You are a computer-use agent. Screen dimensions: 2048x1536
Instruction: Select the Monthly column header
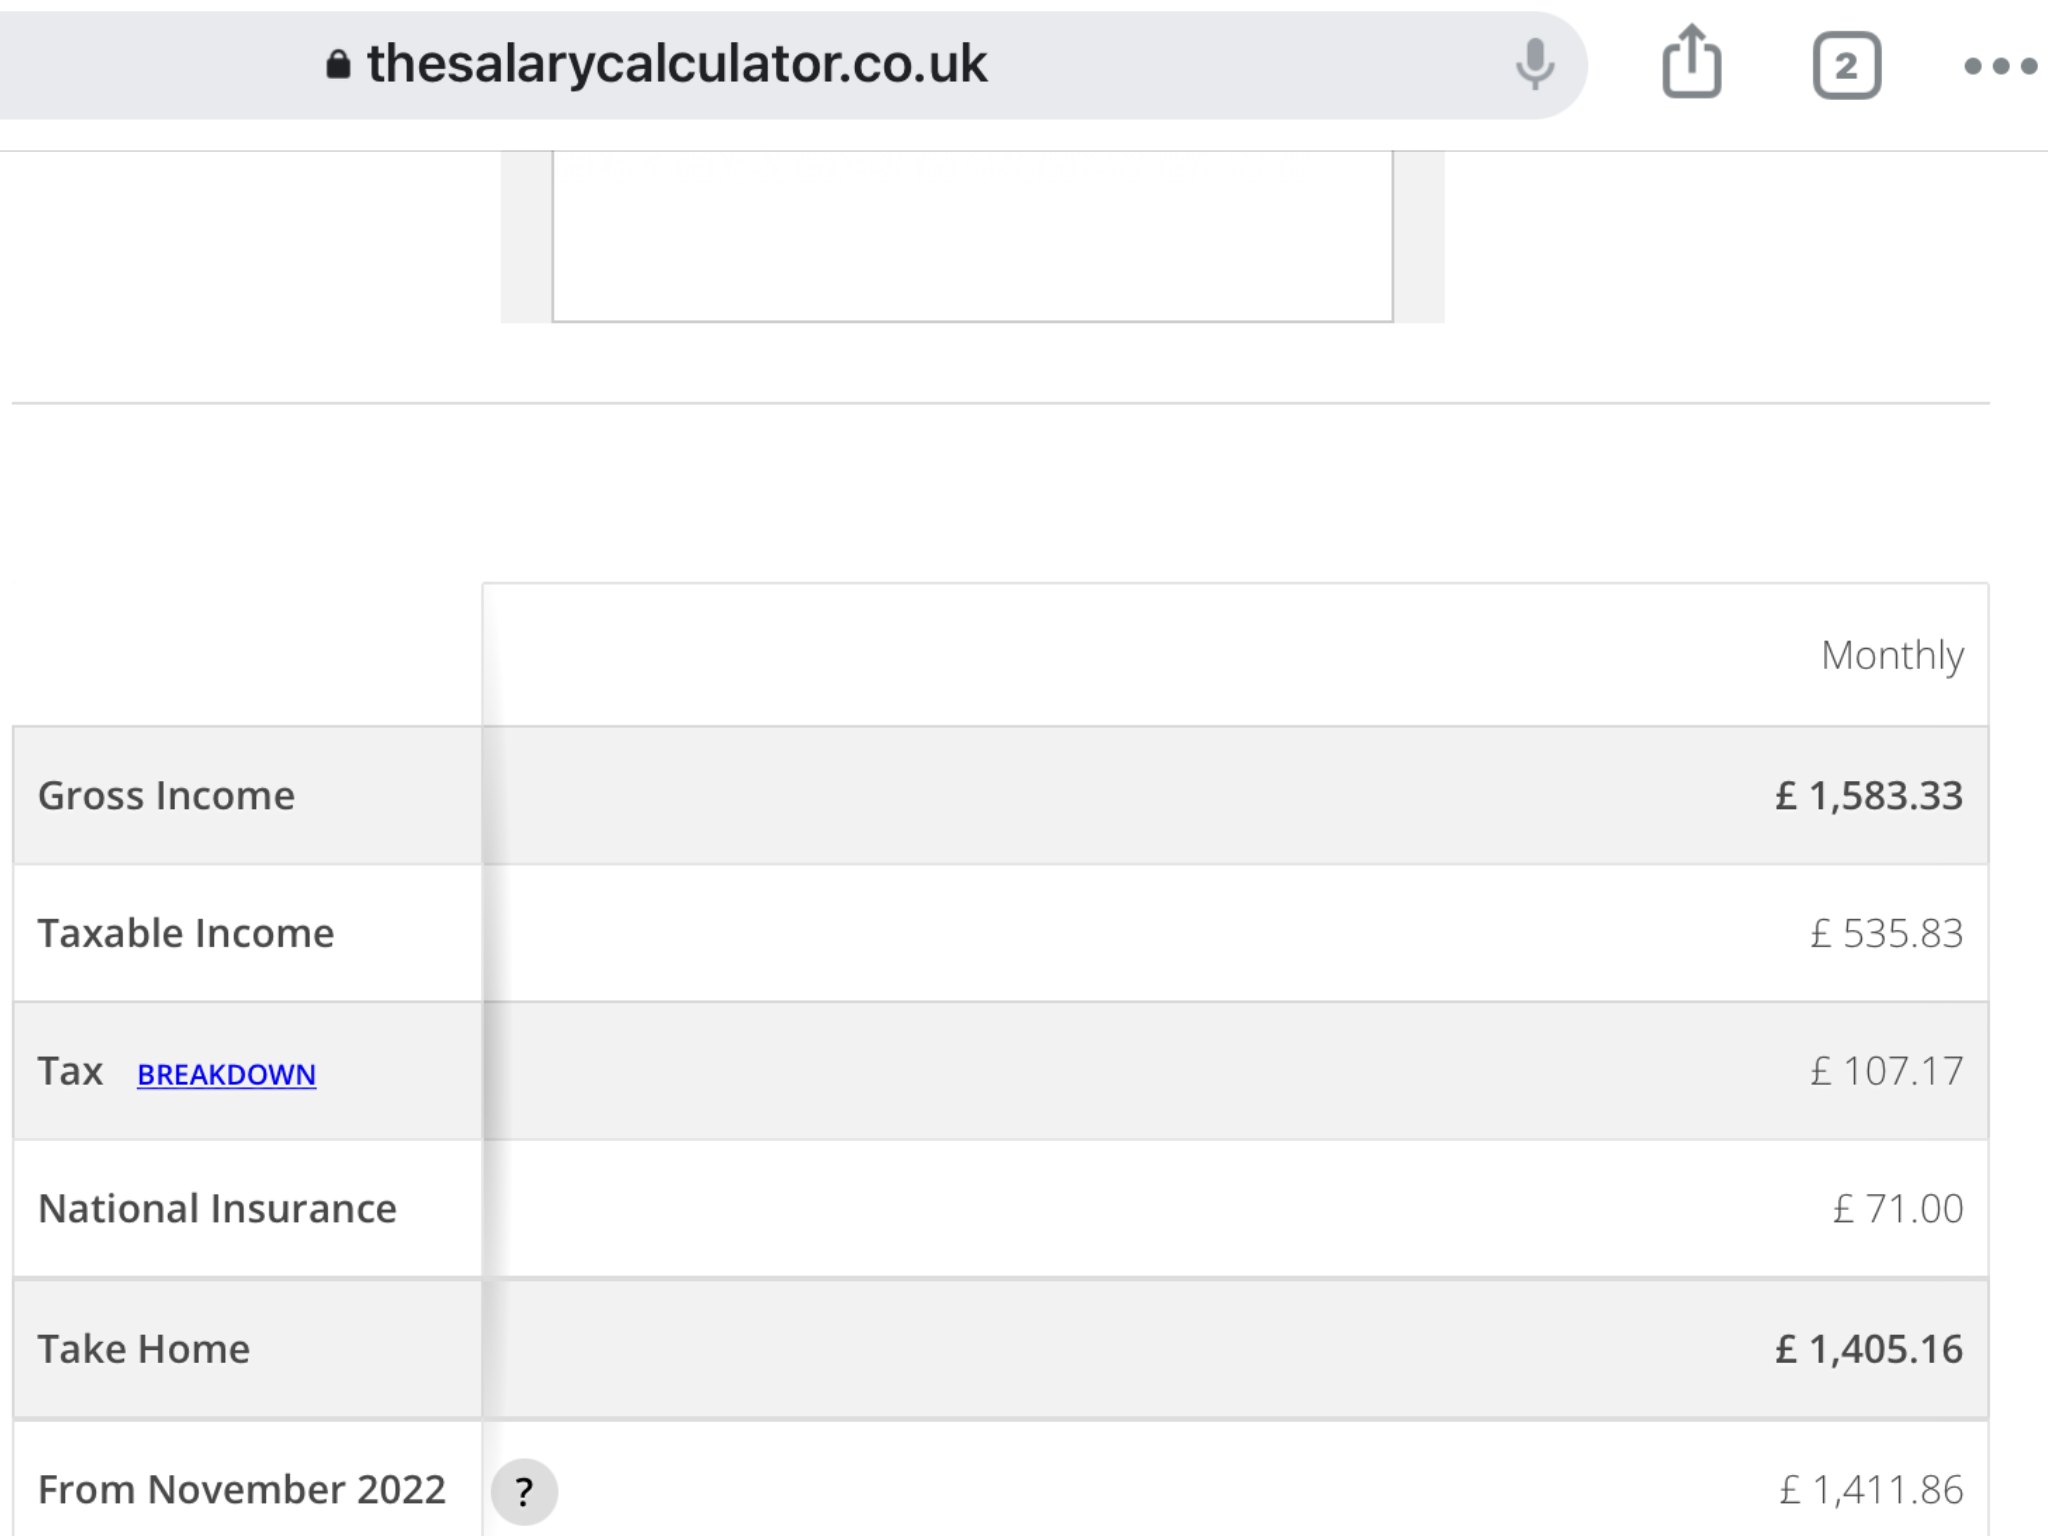[1892, 656]
